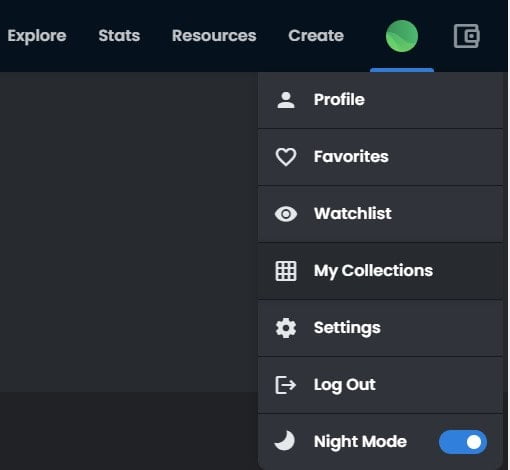Open My Collections menu entry
This screenshot has width=510, height=470.
point(380,271)
